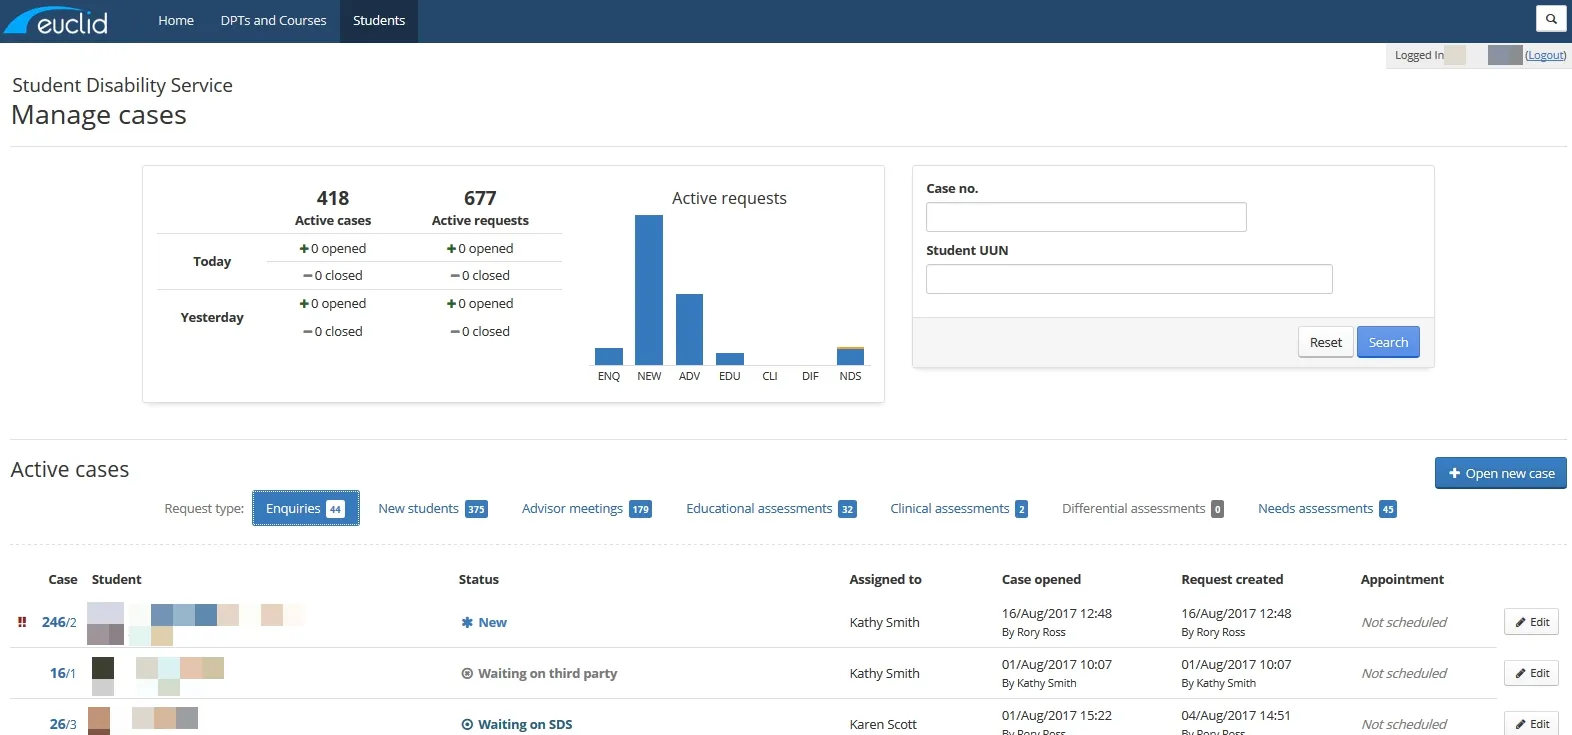Viewport: 1572px width, 735px height.
Task: Click the Student column header
Action: click(116, 579)
